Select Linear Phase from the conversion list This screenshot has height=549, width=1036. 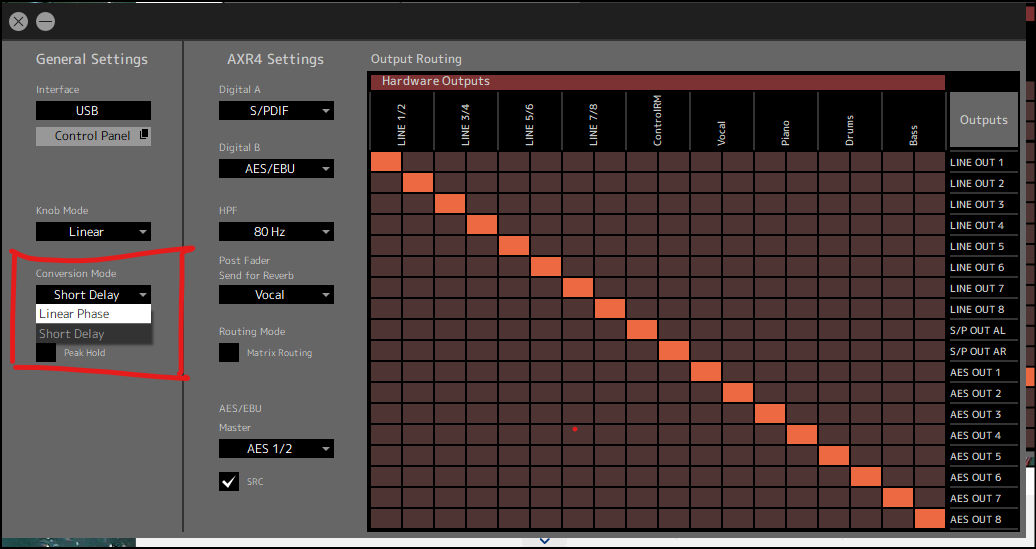pos(93,314)
